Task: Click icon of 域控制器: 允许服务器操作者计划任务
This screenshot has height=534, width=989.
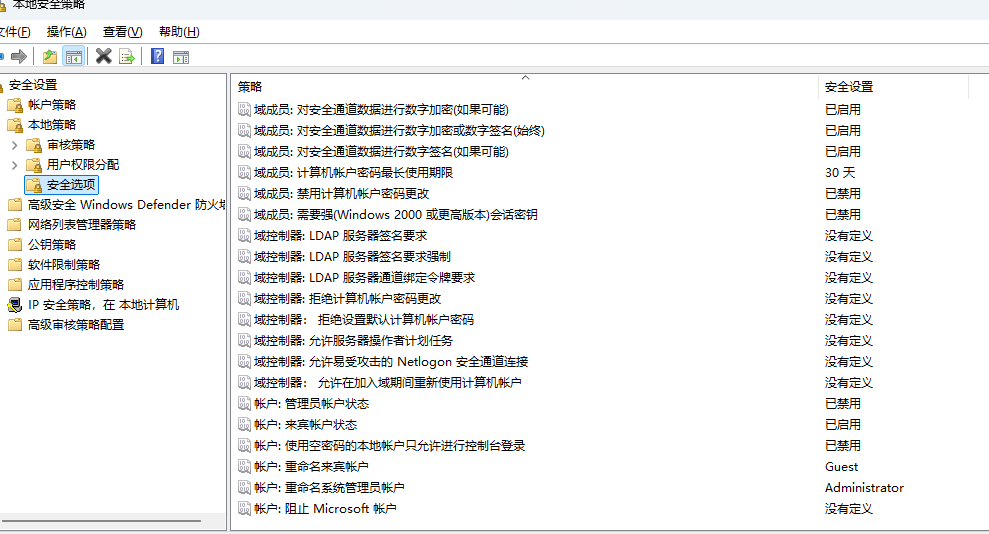Action: (244, 340)
